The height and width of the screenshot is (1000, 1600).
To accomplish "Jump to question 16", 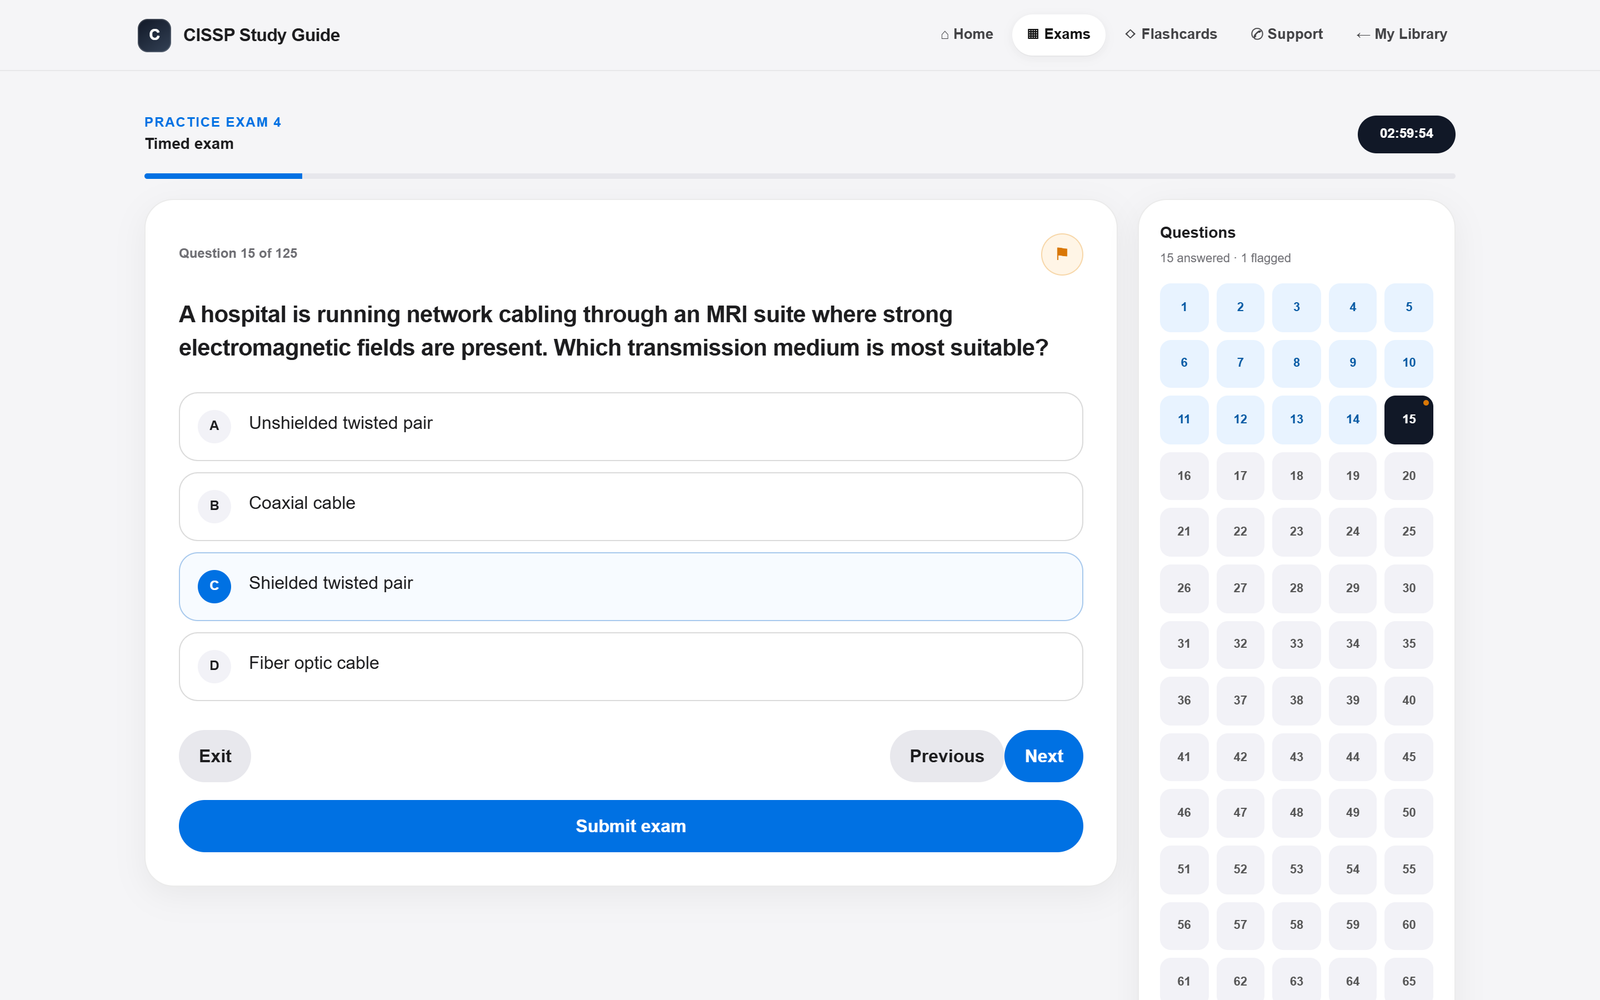I will point(1184,476).
